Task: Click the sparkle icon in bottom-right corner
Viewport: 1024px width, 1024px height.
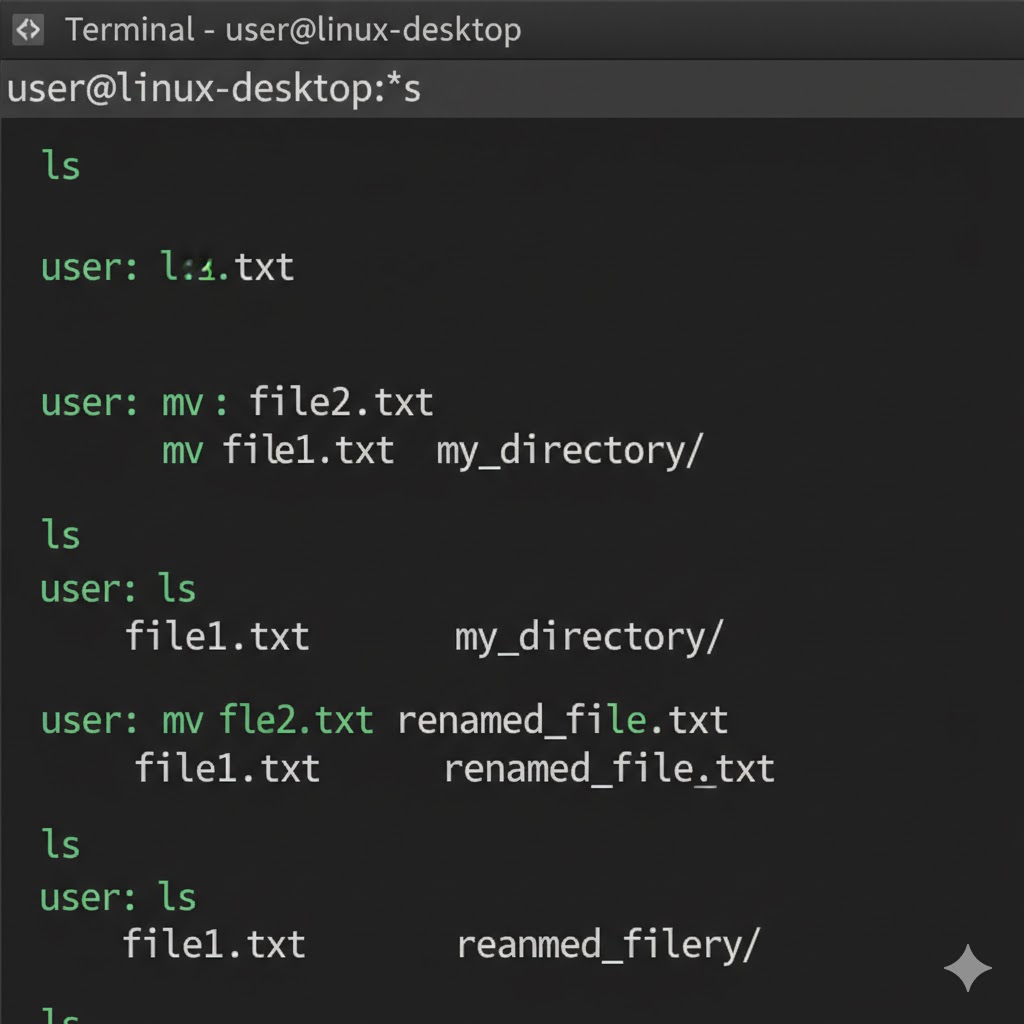Action: (967, 967)
